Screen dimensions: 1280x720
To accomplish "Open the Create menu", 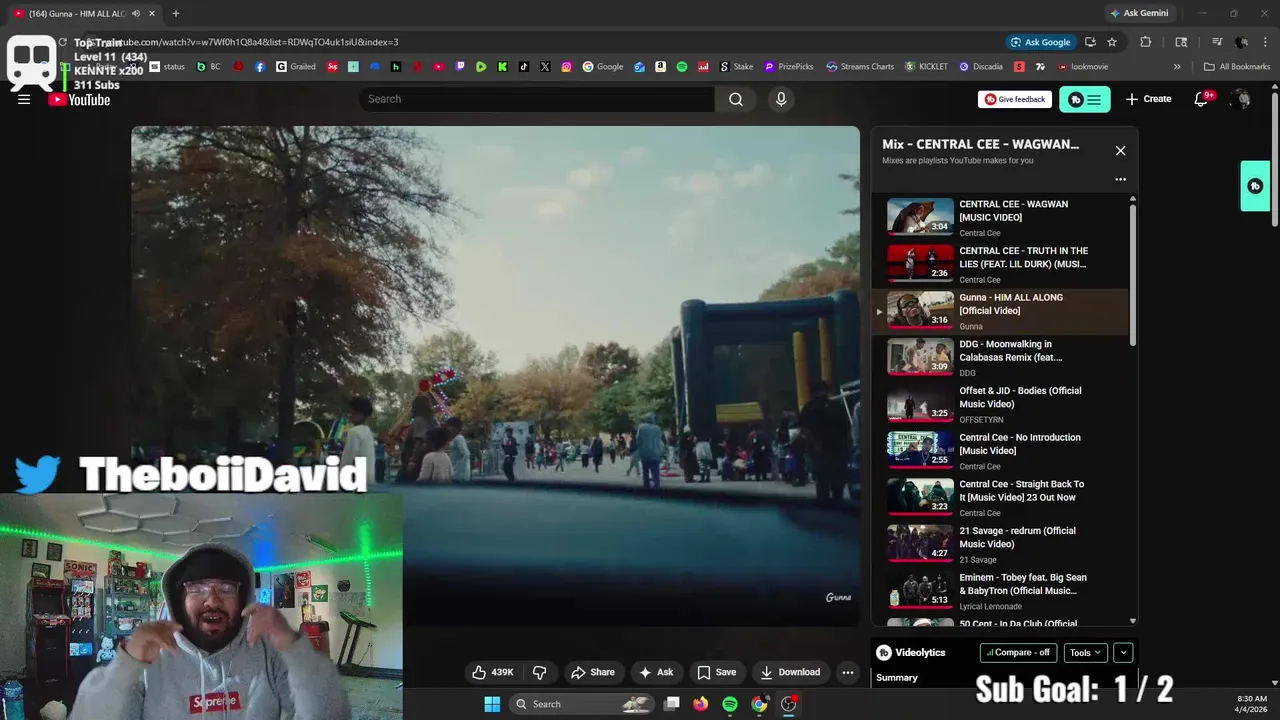I will [1148, 99].
